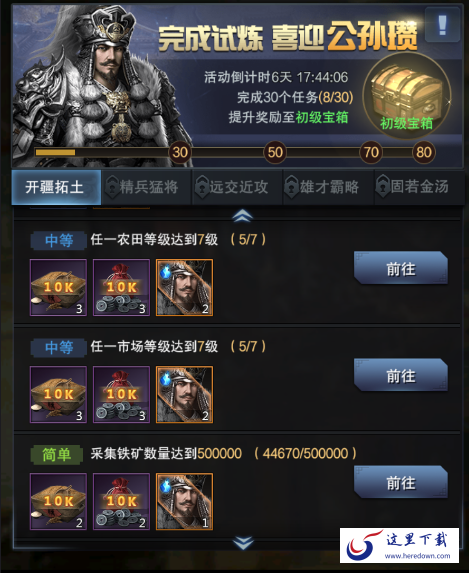Collapse list with the upward double chevron

tap(242, 216)
